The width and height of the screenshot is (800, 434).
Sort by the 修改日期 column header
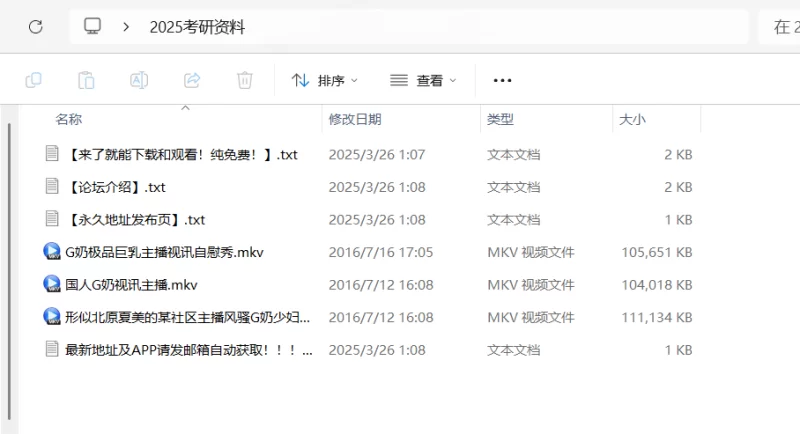click(355, 119)
